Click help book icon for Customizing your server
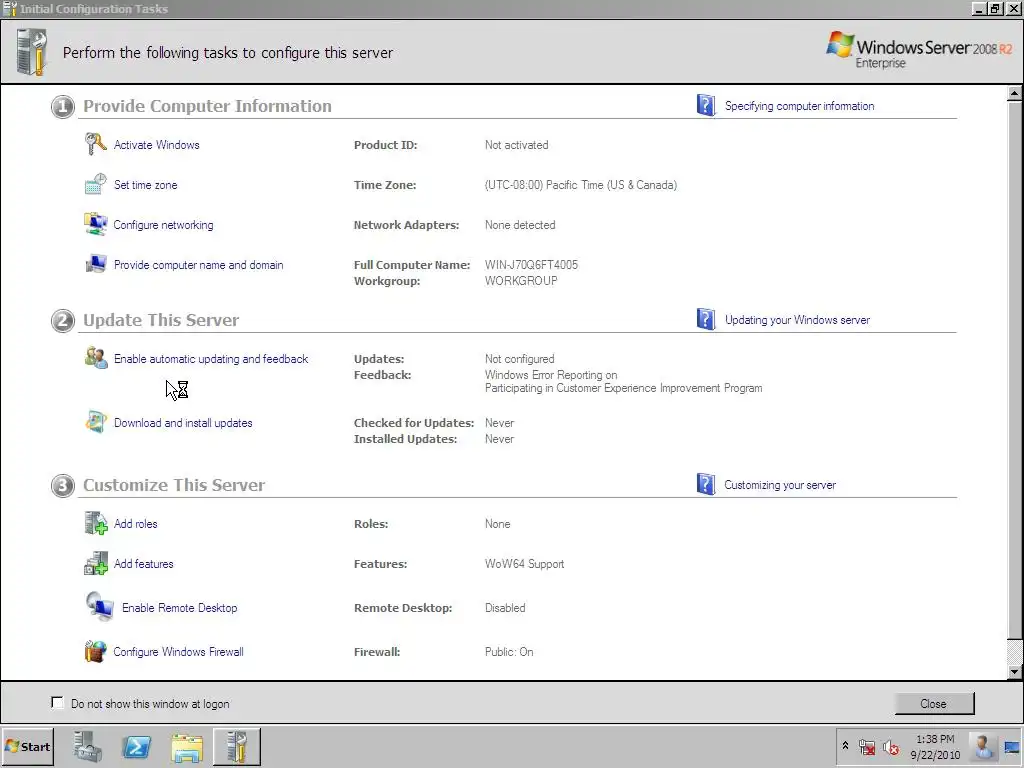The width and height of the screenshot is (1024, 768). pyautogui.click(x=705, y=485)
